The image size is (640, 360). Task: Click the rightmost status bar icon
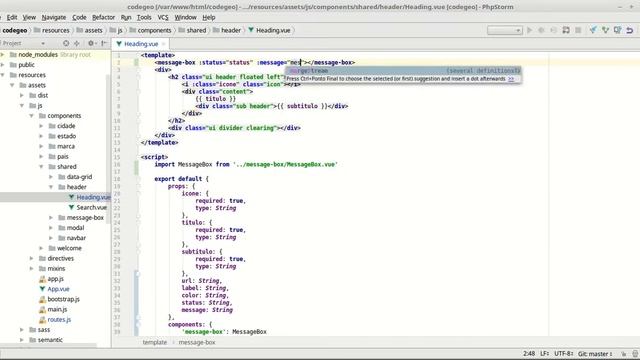[635, 354]
